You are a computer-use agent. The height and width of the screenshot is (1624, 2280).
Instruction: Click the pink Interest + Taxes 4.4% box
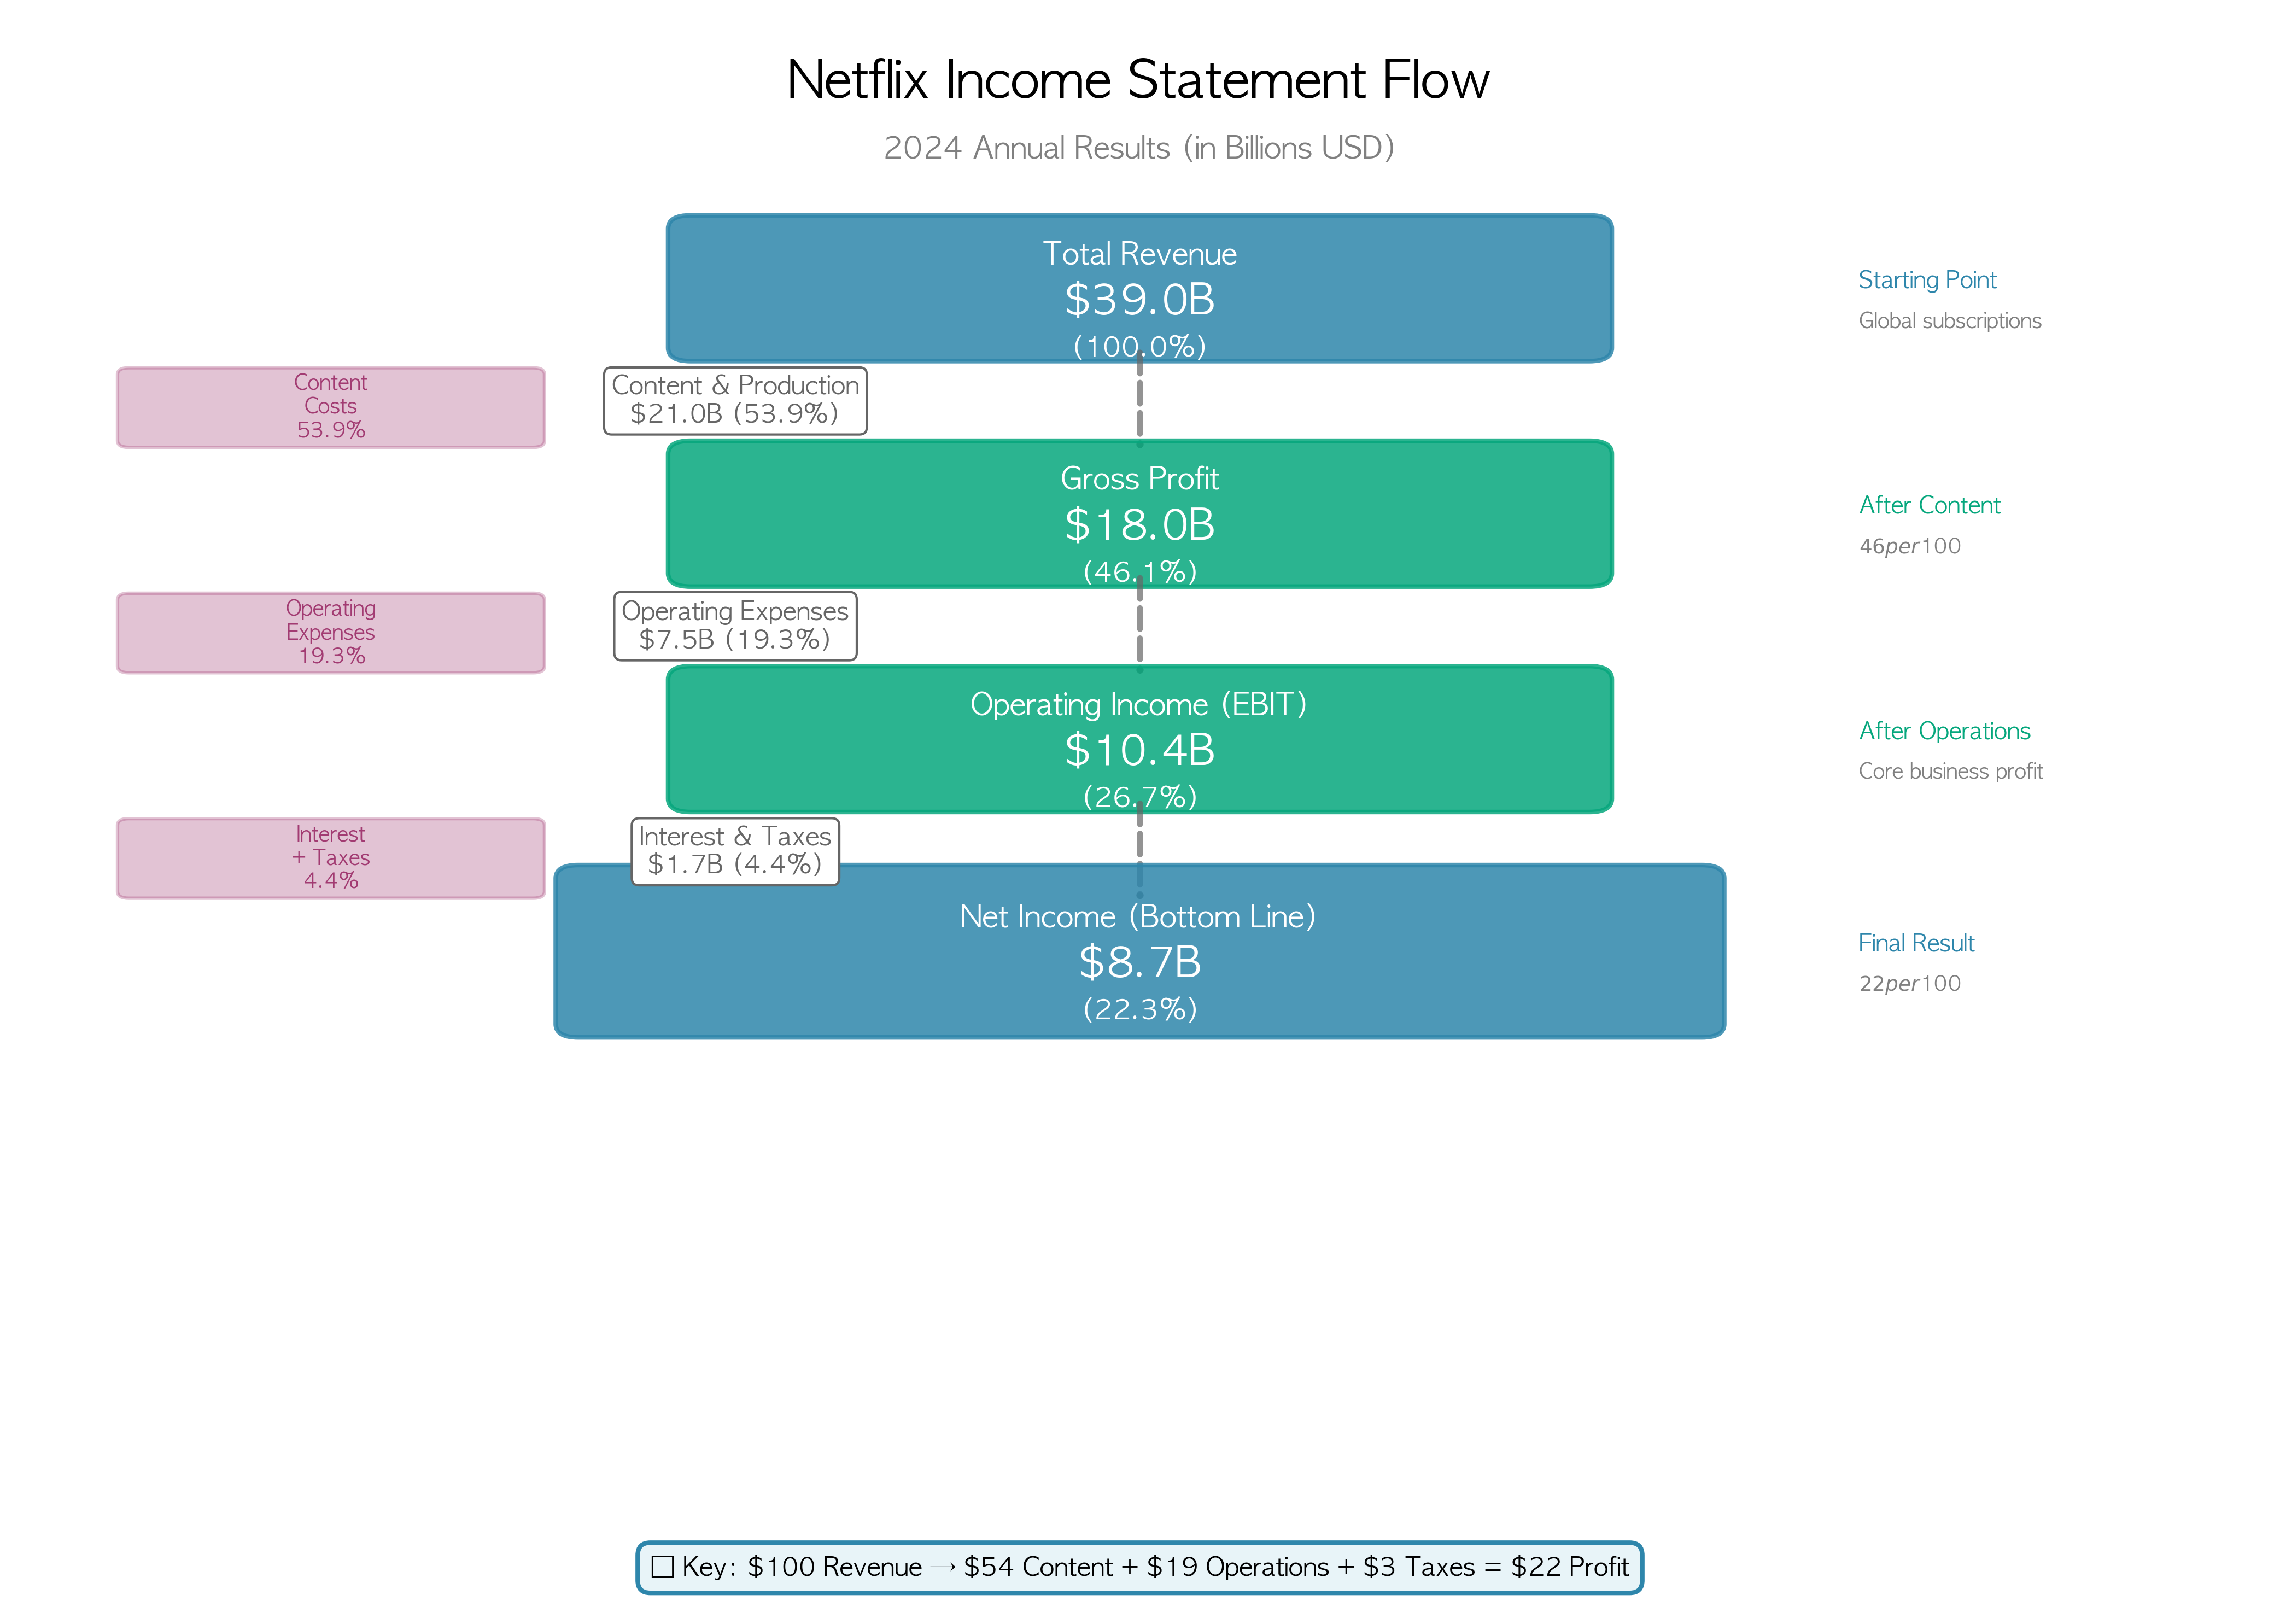[x=330, y=858]
